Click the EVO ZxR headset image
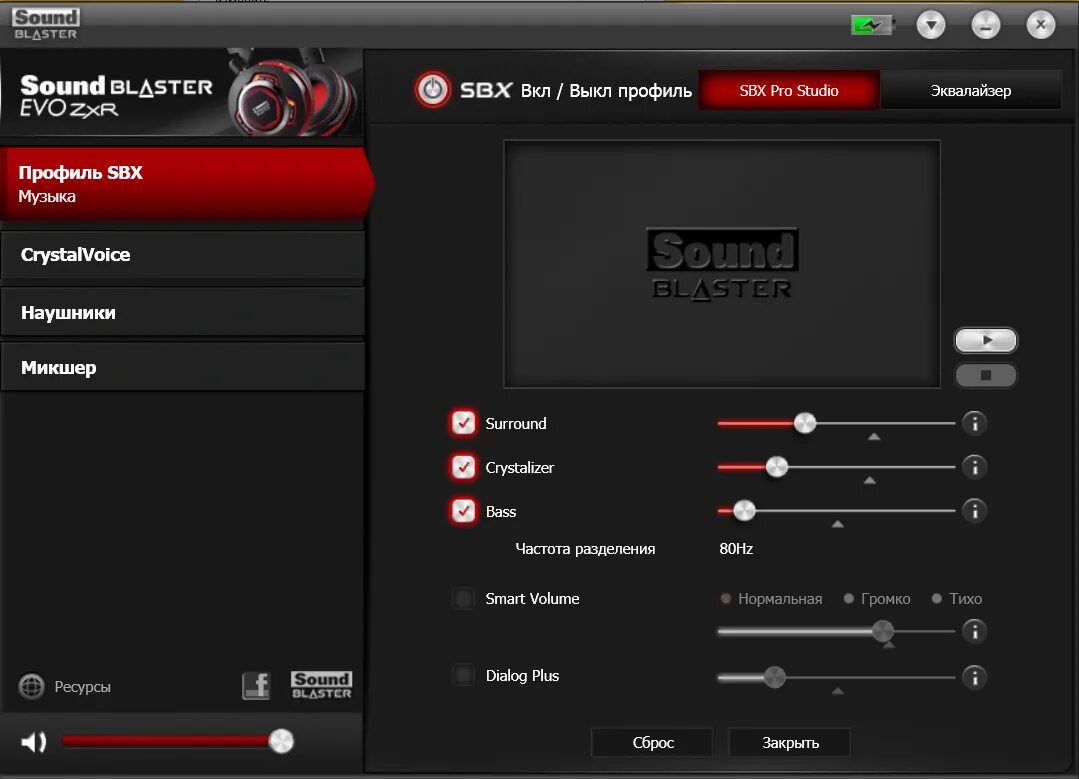Screen dimensions: 1079x779 [294, 93]
